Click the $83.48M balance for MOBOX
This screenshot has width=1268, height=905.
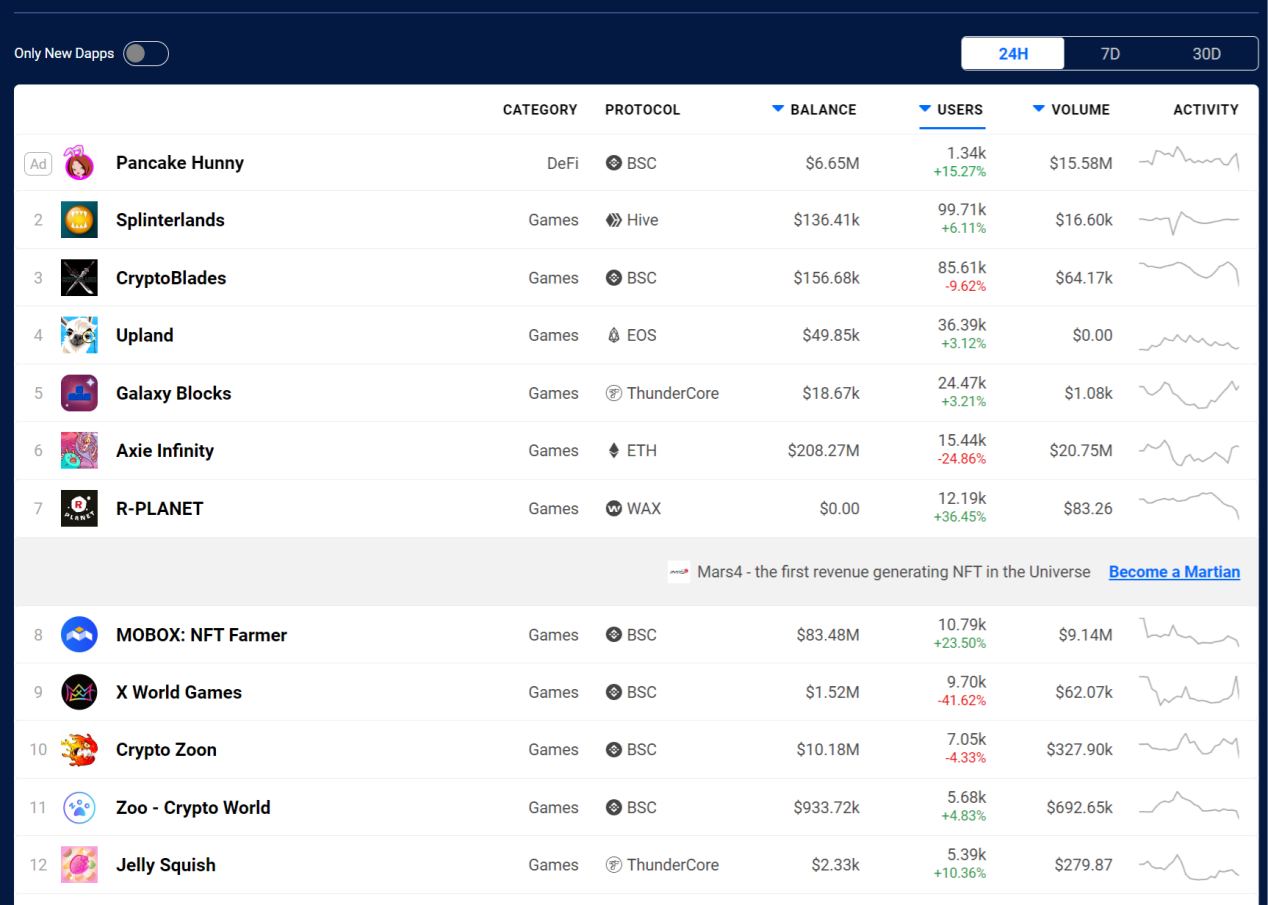pos(828,635)
